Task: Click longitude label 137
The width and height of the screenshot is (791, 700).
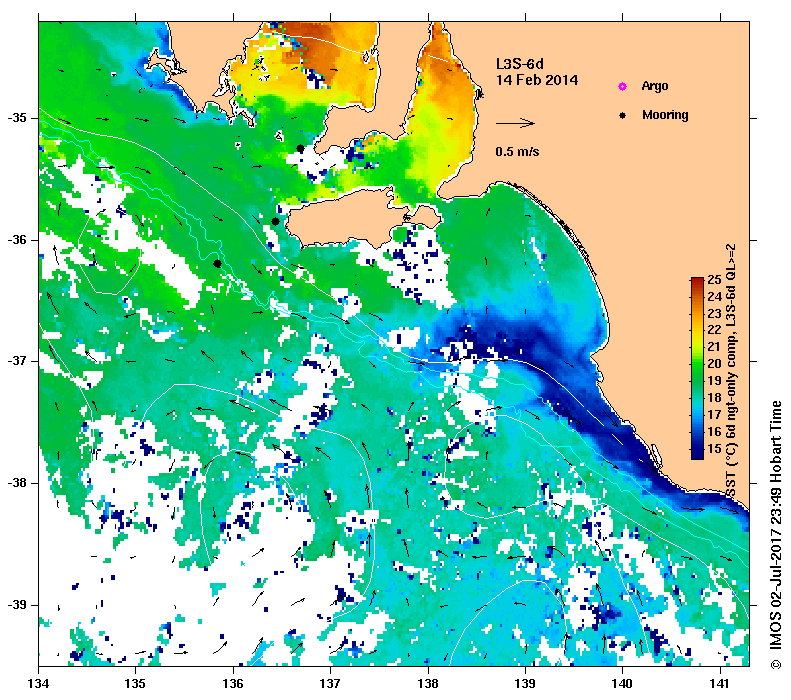Action: click(x=330, y=684)
